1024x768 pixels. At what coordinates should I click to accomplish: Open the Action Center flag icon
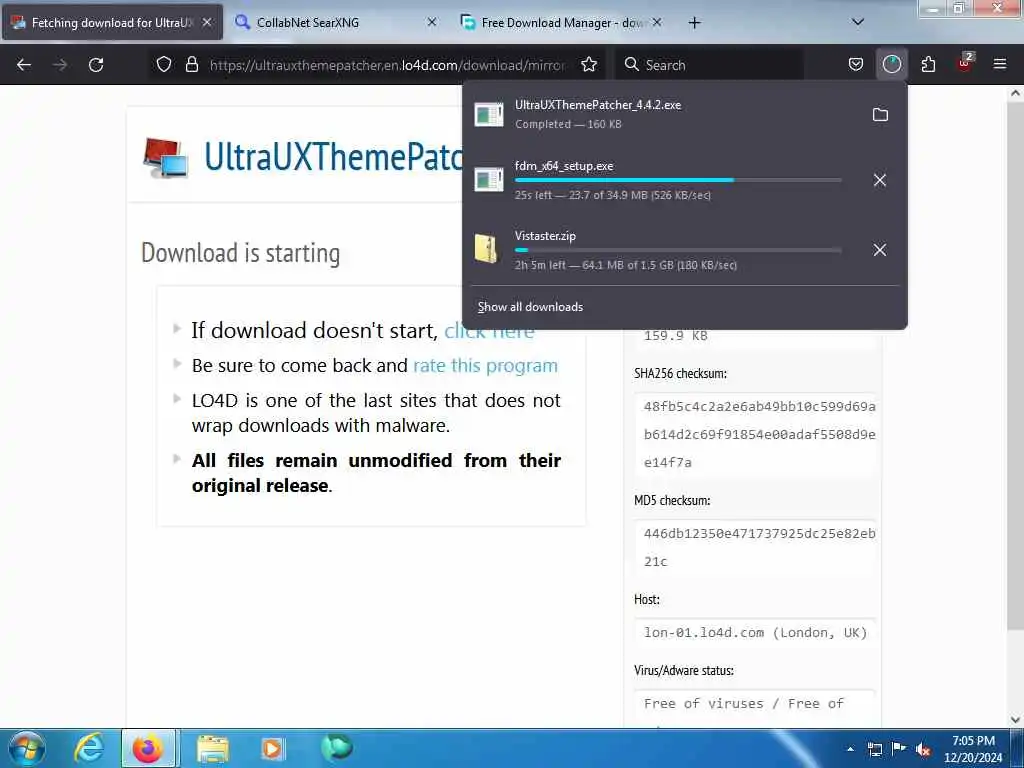pyautogui.click(x=899, y=749)
